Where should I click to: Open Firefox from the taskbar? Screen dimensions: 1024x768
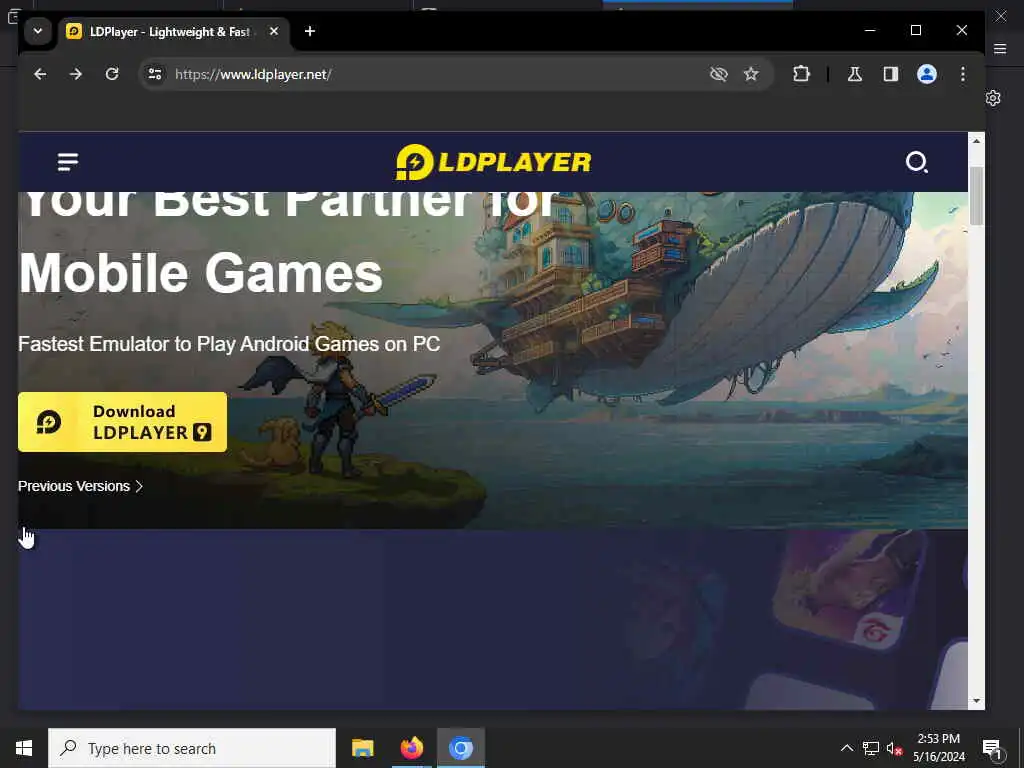(411, 748)
